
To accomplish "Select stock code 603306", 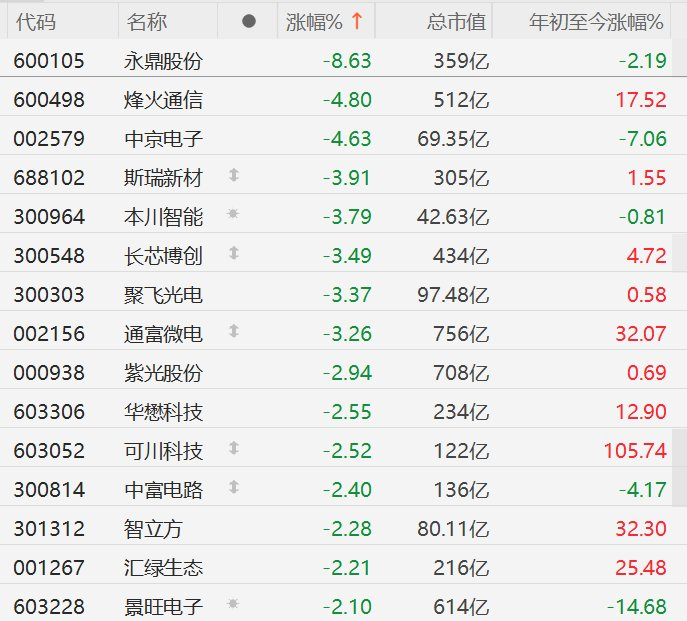I will [x=49, y=412].
